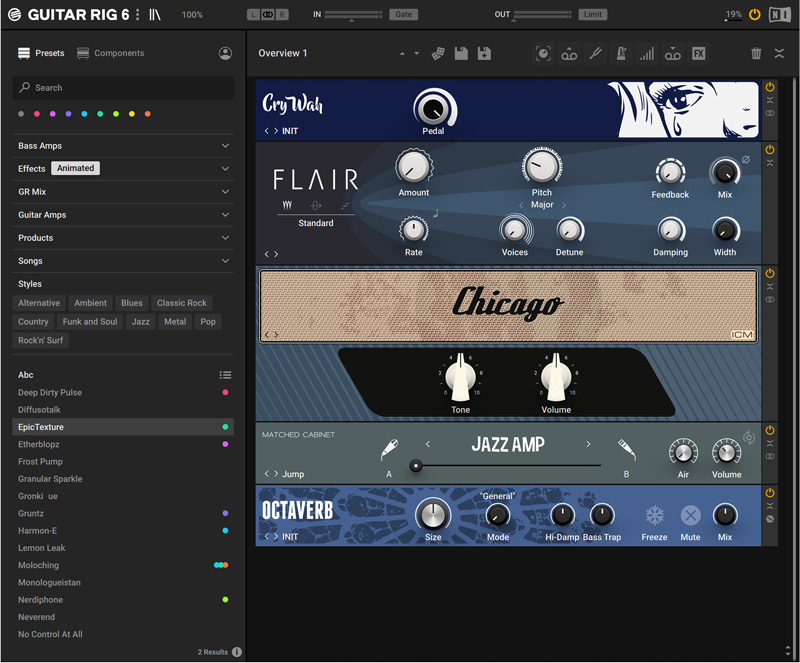Bypass the Matched Cabinet power button

[770, 430]
